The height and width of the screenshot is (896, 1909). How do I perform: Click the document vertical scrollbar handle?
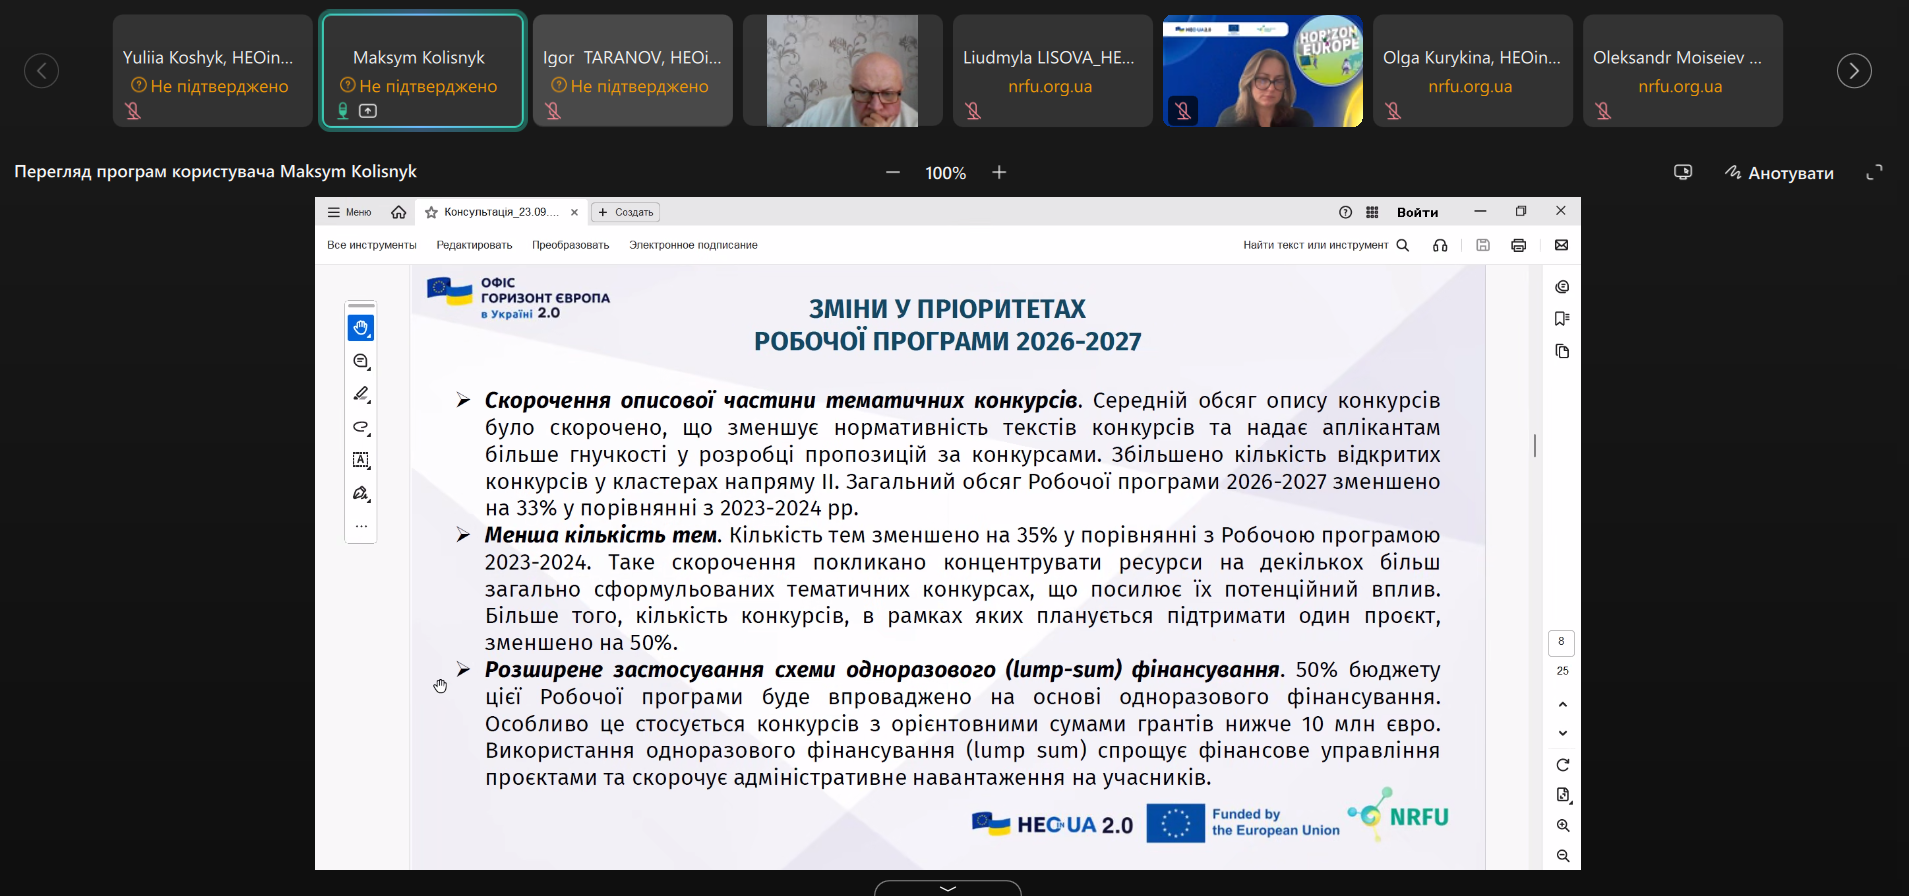click(1535, 445)
